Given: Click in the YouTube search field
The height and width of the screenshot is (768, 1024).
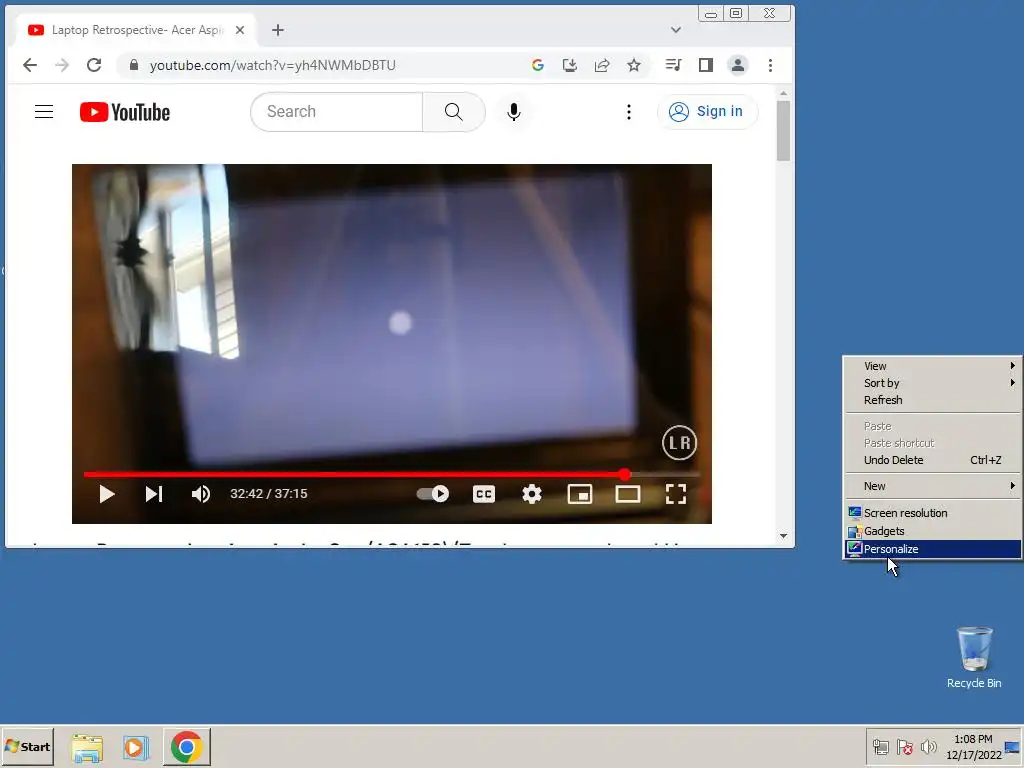Looking at the screenshot, I should [336, 112].
